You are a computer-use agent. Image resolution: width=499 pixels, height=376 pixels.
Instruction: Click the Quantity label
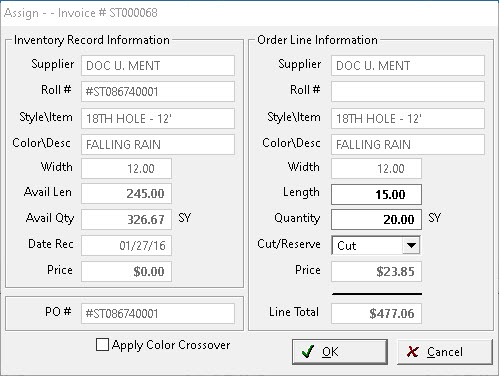[297, 218]
